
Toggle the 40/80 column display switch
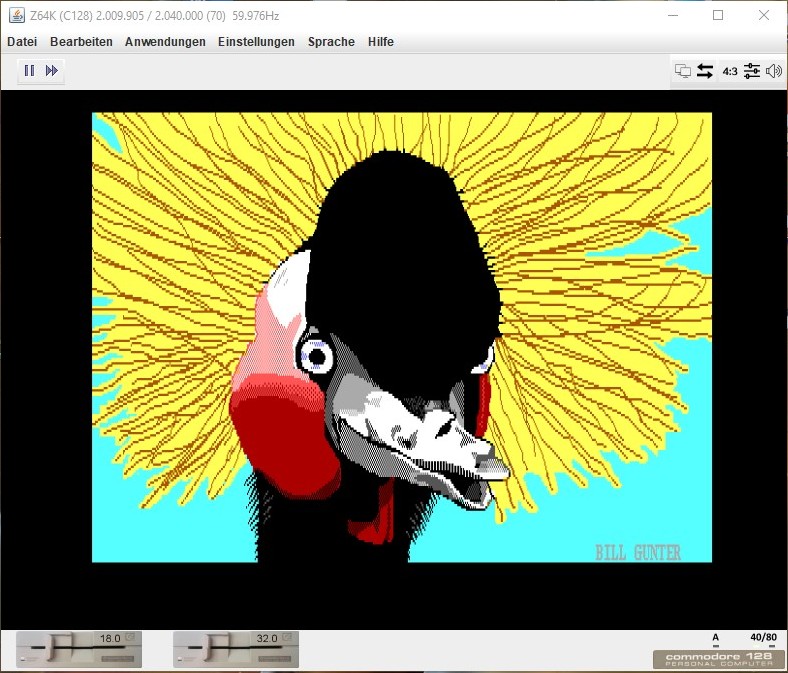pos(763,638)
